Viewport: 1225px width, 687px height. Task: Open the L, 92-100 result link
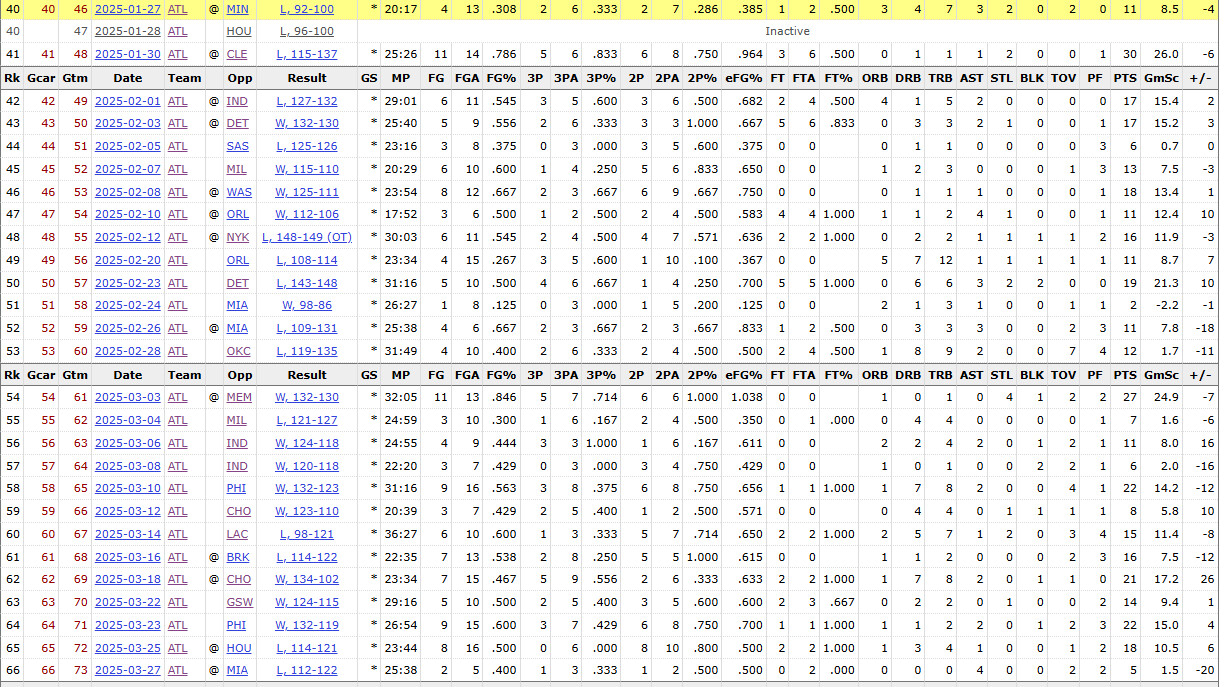[306, 9]
